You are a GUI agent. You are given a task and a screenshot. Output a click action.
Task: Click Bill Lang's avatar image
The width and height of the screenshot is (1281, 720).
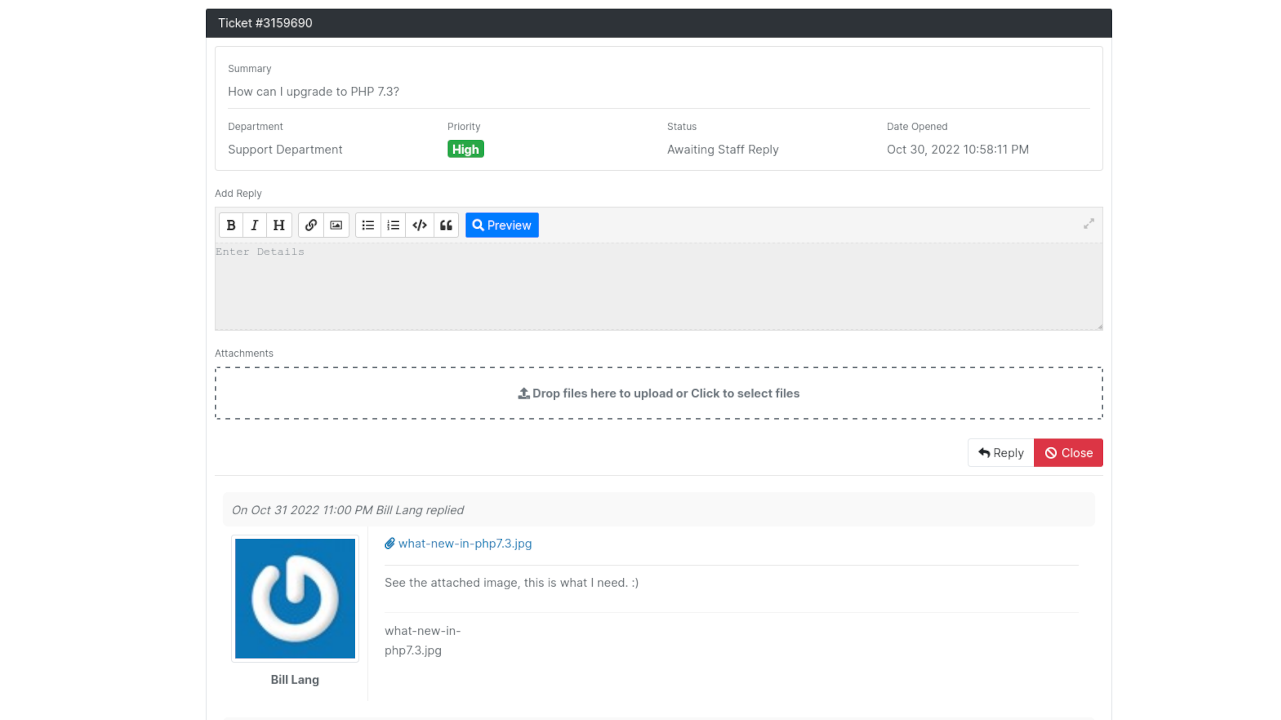point(295,599)
